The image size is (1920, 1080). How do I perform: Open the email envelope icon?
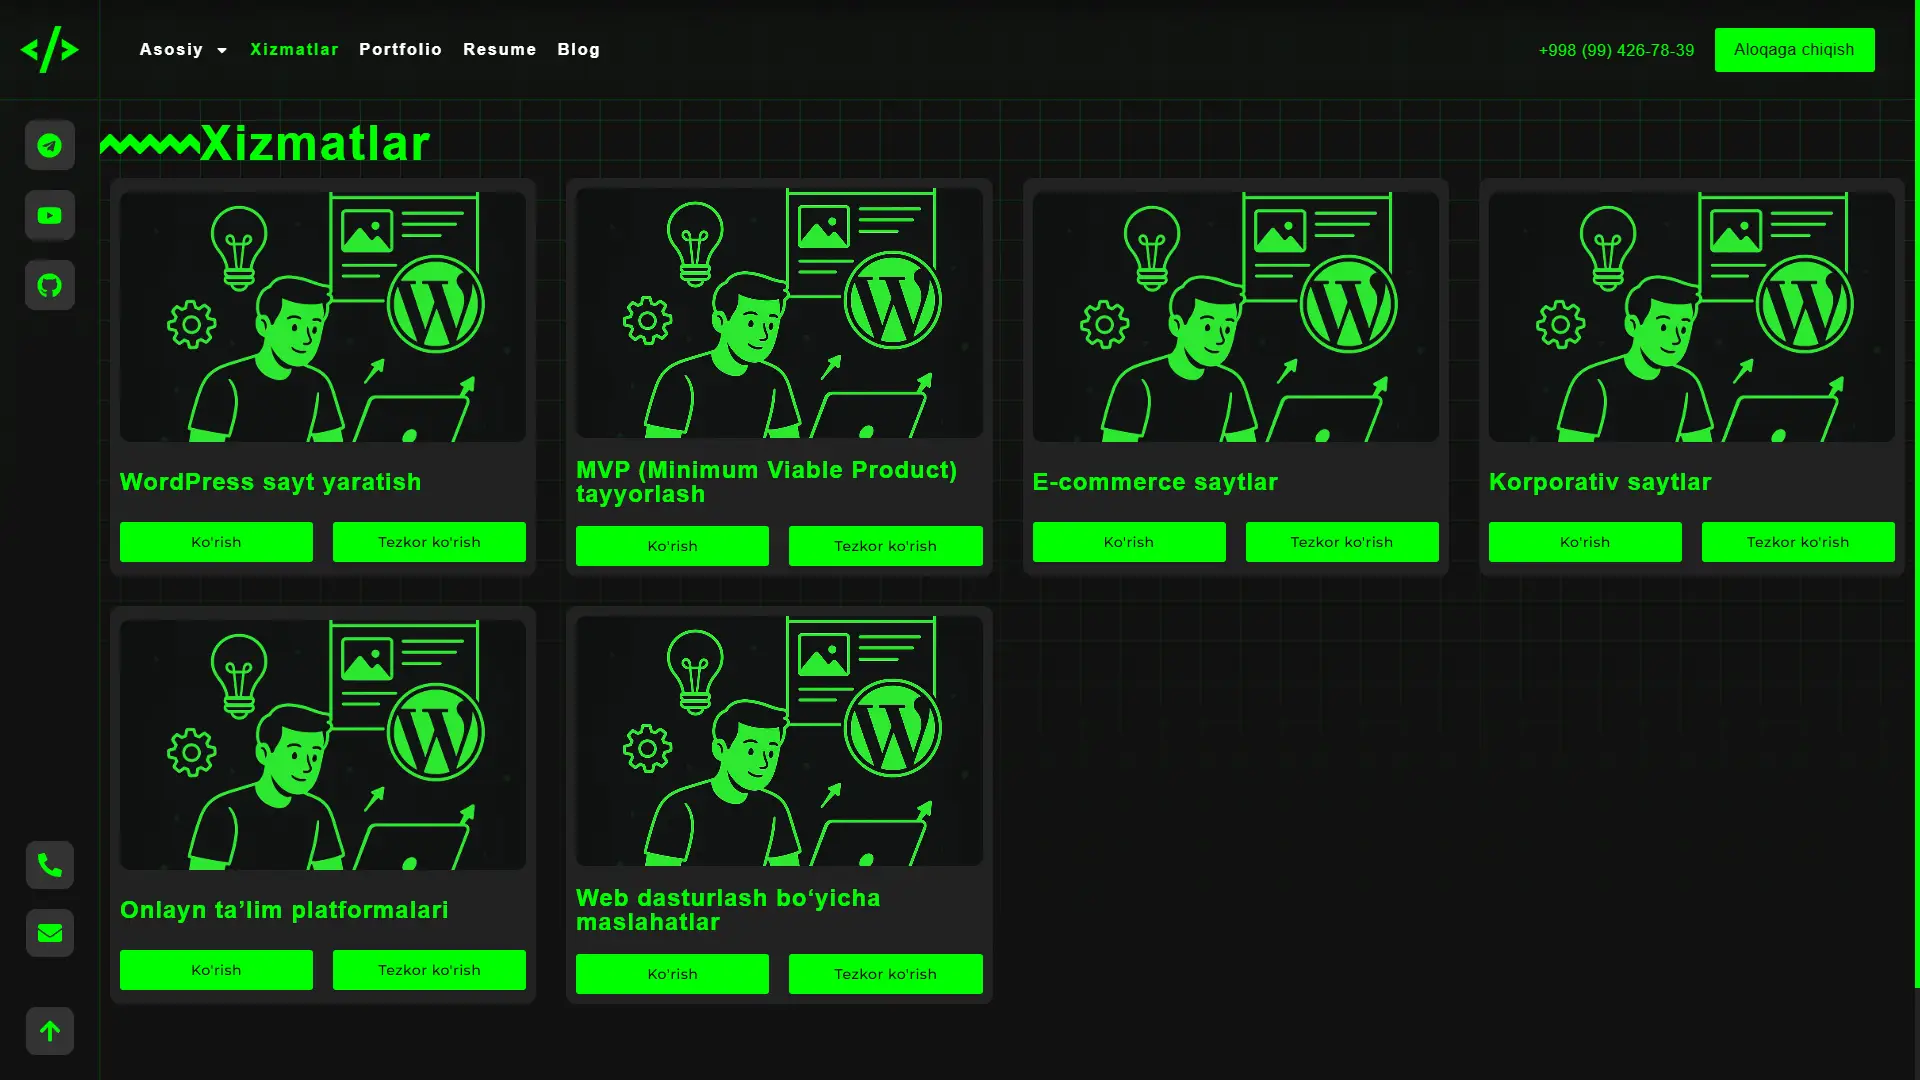tap(49, 933)
